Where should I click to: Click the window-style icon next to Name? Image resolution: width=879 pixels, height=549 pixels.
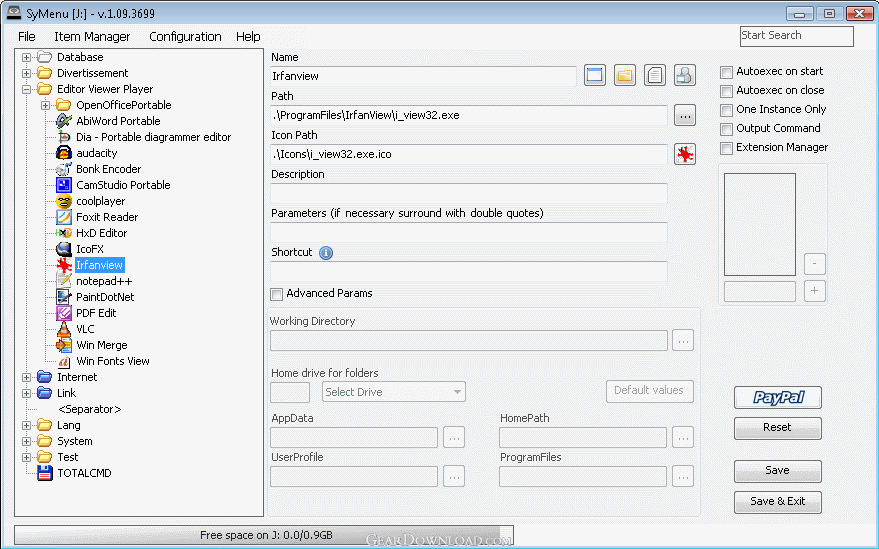[x=595, y=75]
